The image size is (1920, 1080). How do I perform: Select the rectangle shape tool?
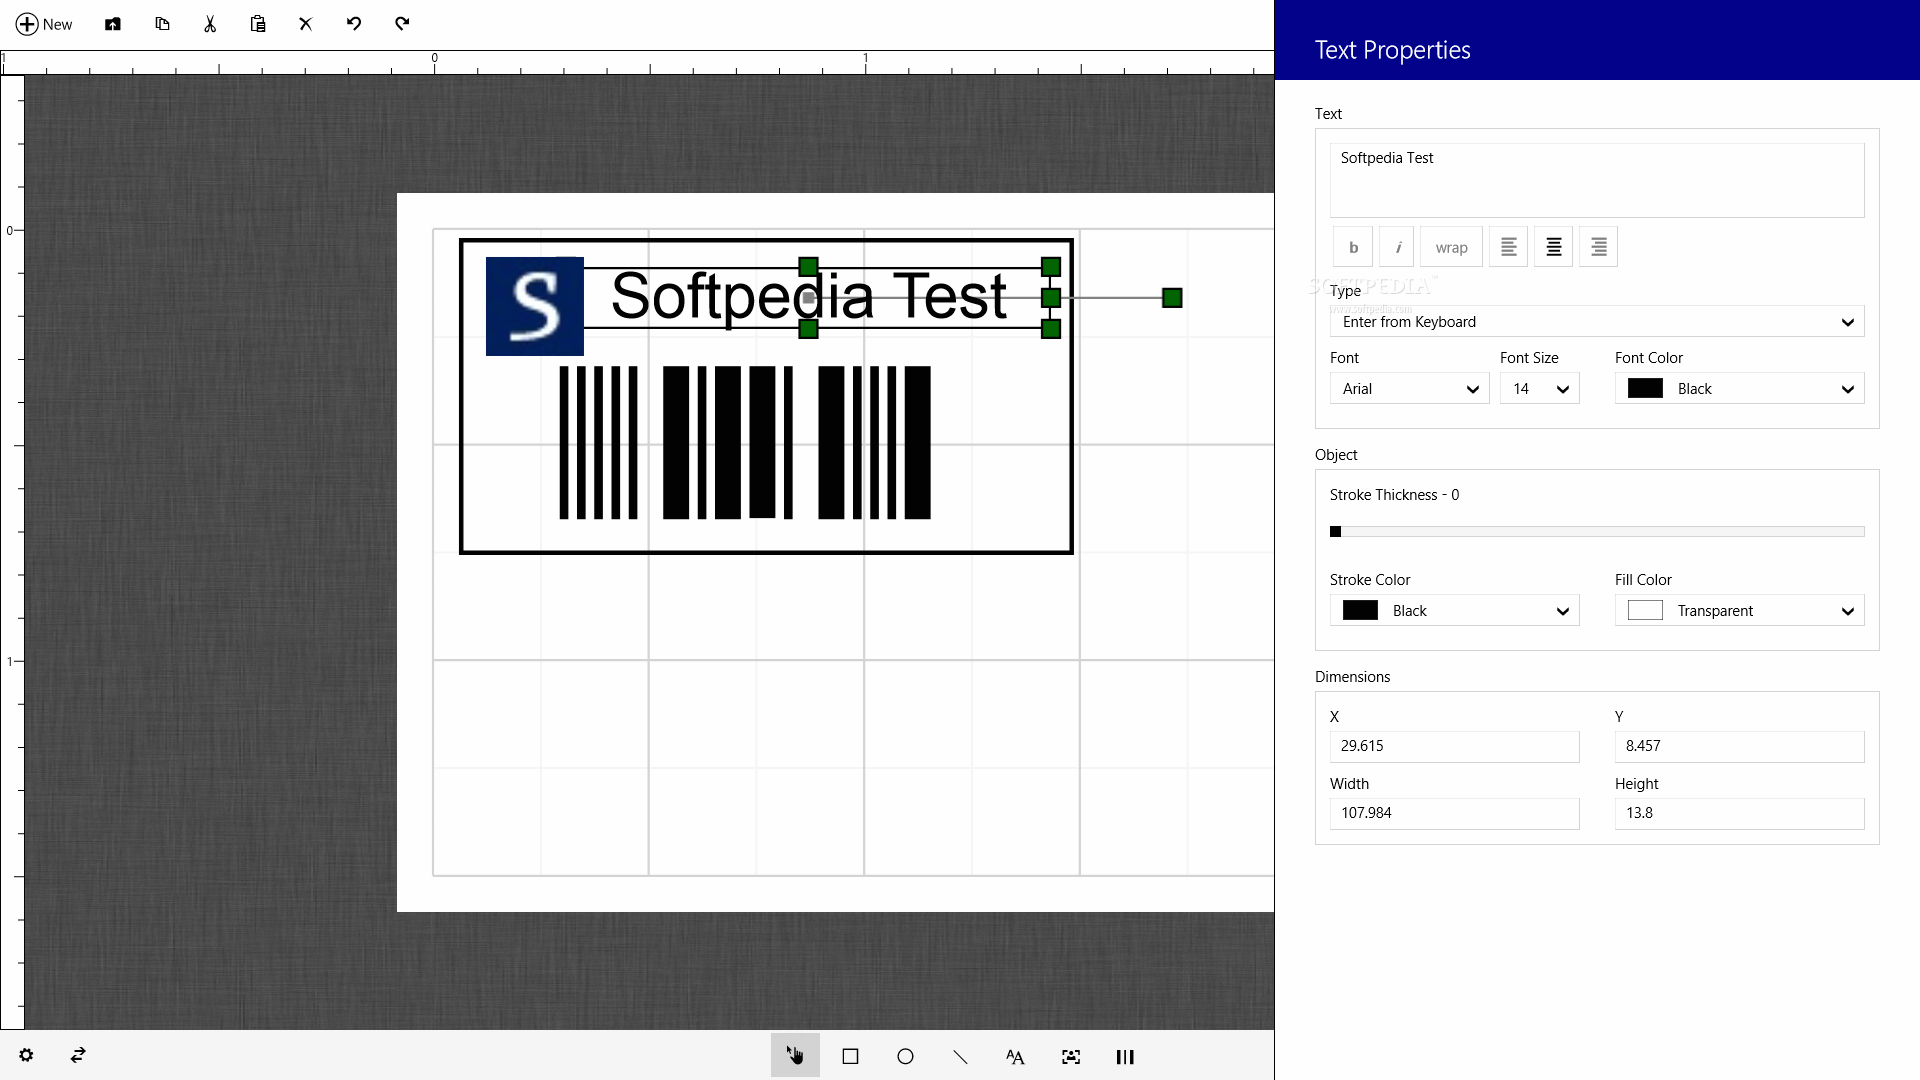click(850, 1056)
